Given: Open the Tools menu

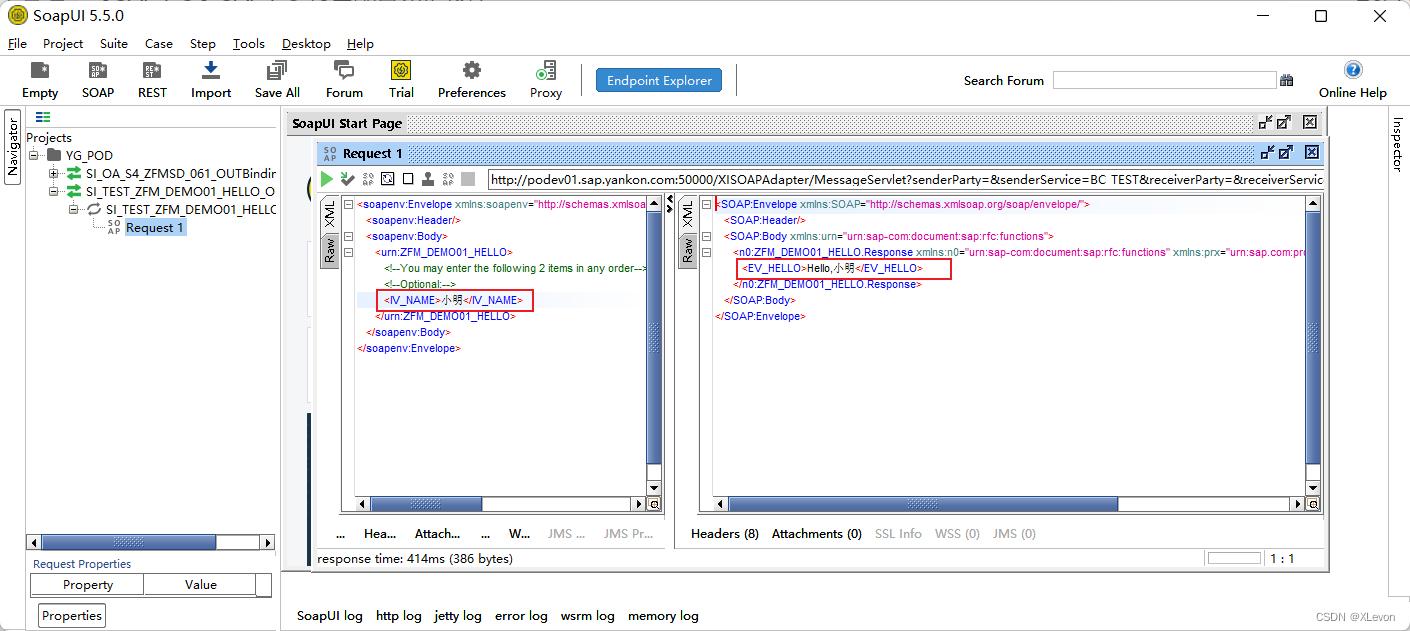Looking at the screenshot, I should click(249, 43).
